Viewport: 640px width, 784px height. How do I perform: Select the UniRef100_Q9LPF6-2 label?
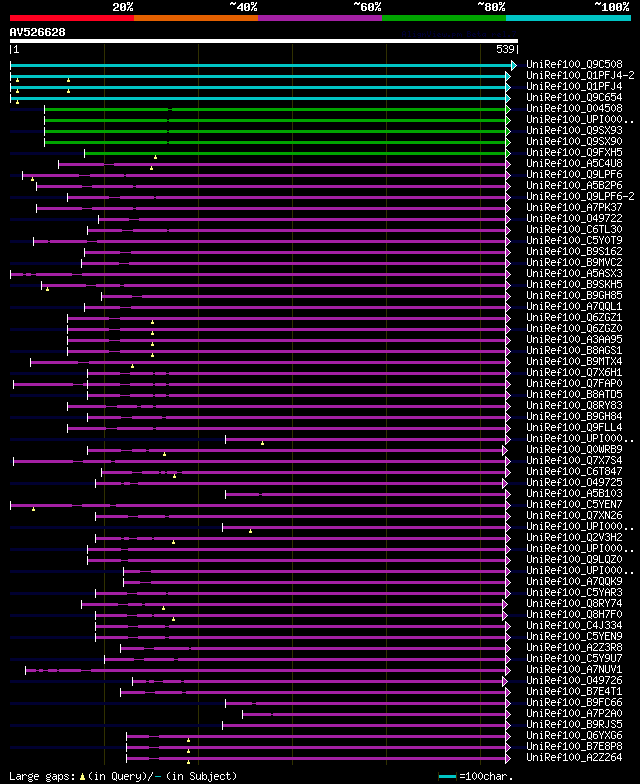[x=580, y=196]
